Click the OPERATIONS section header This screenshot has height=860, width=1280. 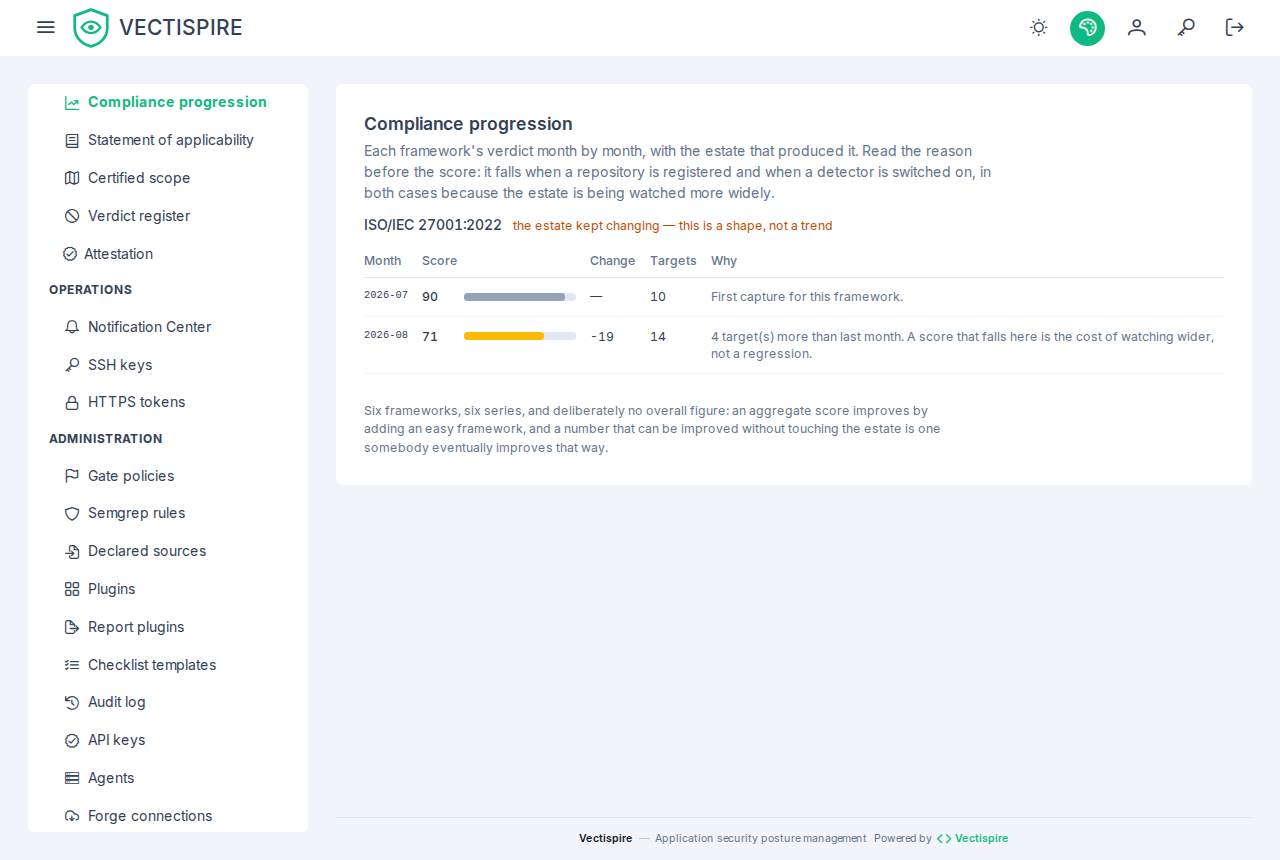coord(91,290)
